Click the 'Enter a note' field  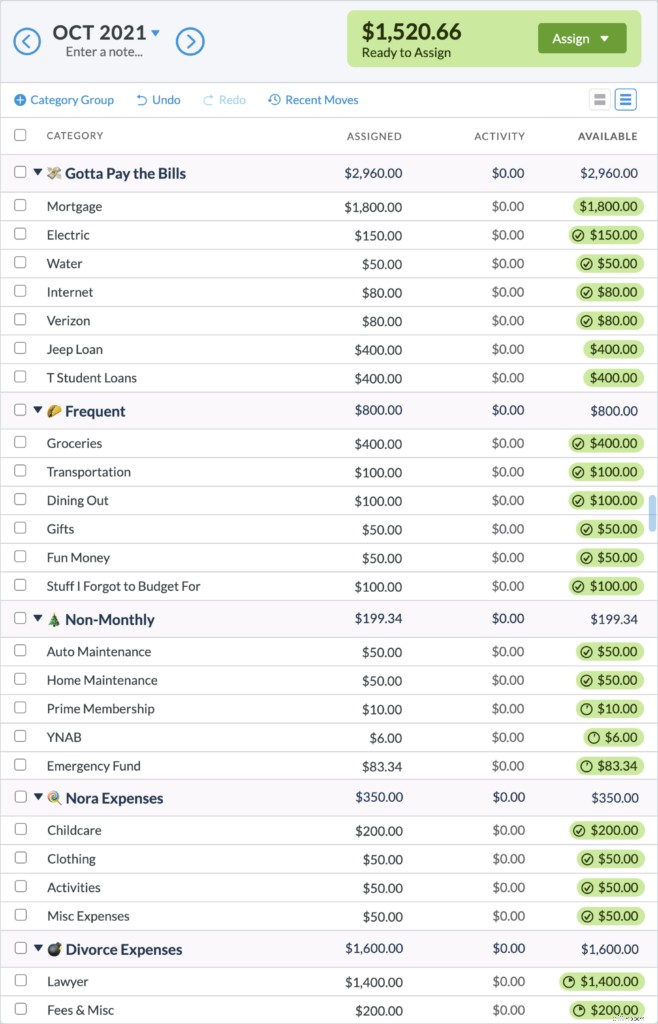104,52
